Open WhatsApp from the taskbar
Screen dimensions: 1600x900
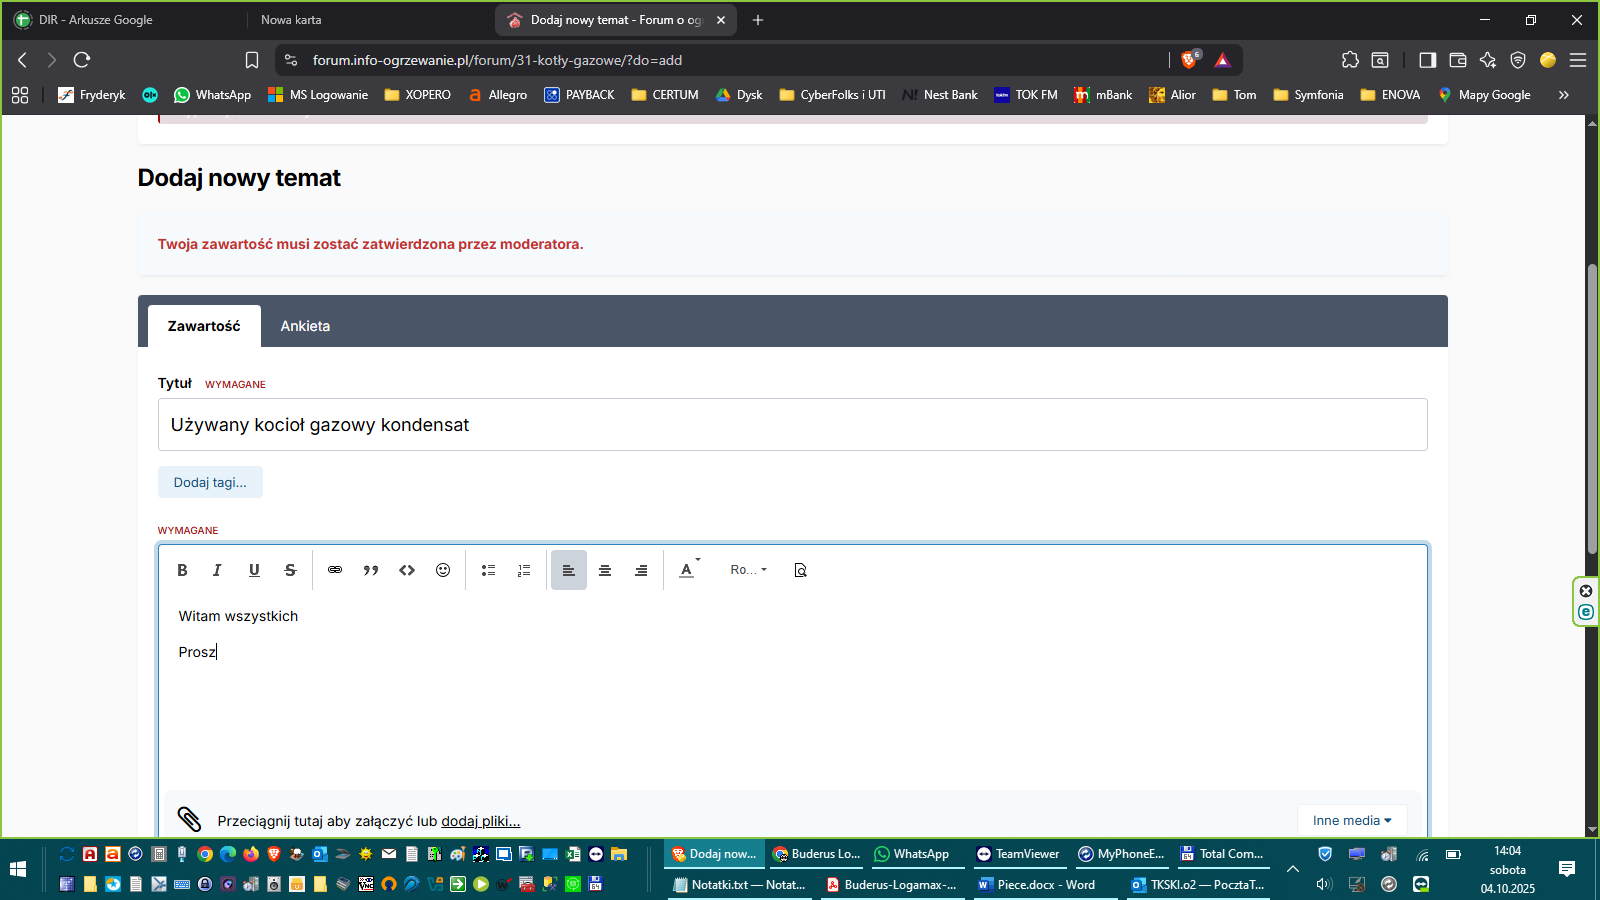(x=912, y=854)
